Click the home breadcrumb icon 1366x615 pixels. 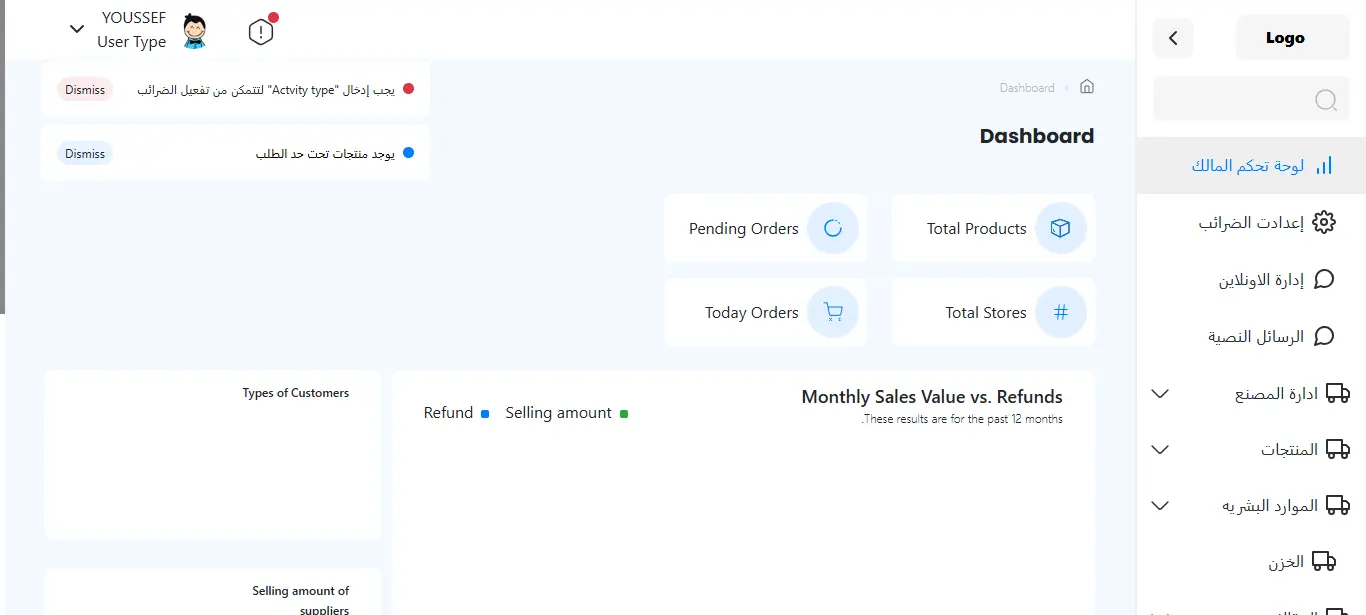[1087, 87]
